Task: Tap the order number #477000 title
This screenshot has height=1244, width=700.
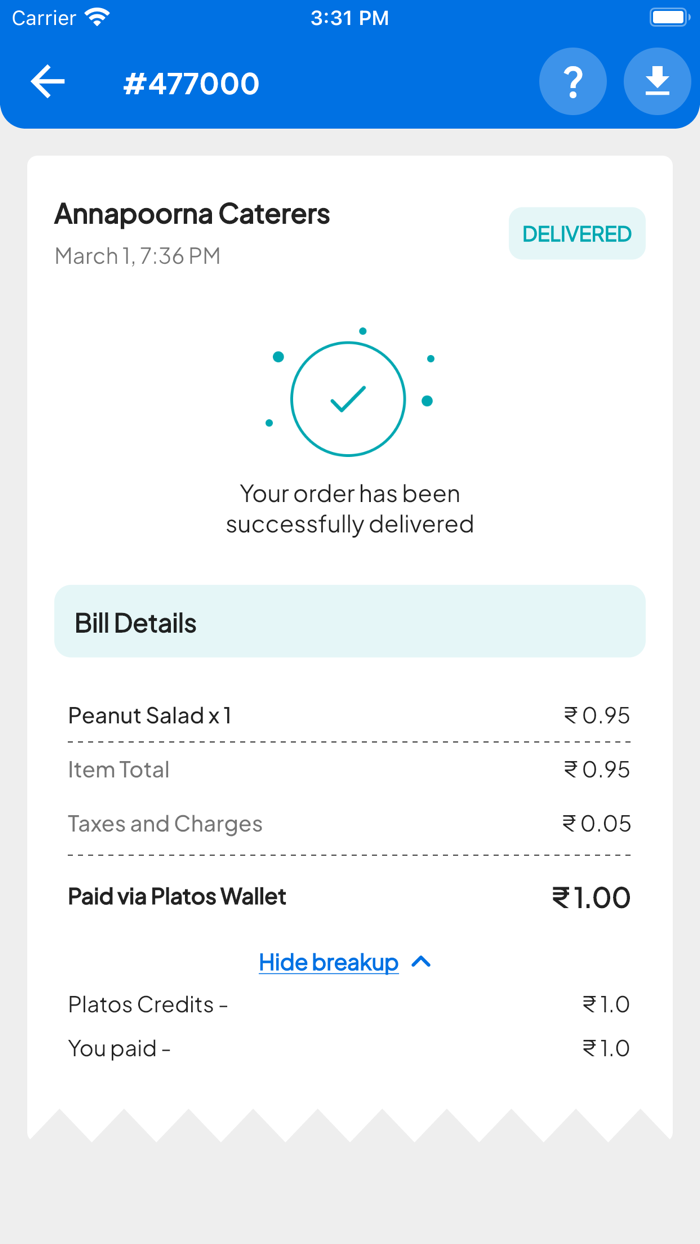Action: pyautogui.click(x=190, y=82)
